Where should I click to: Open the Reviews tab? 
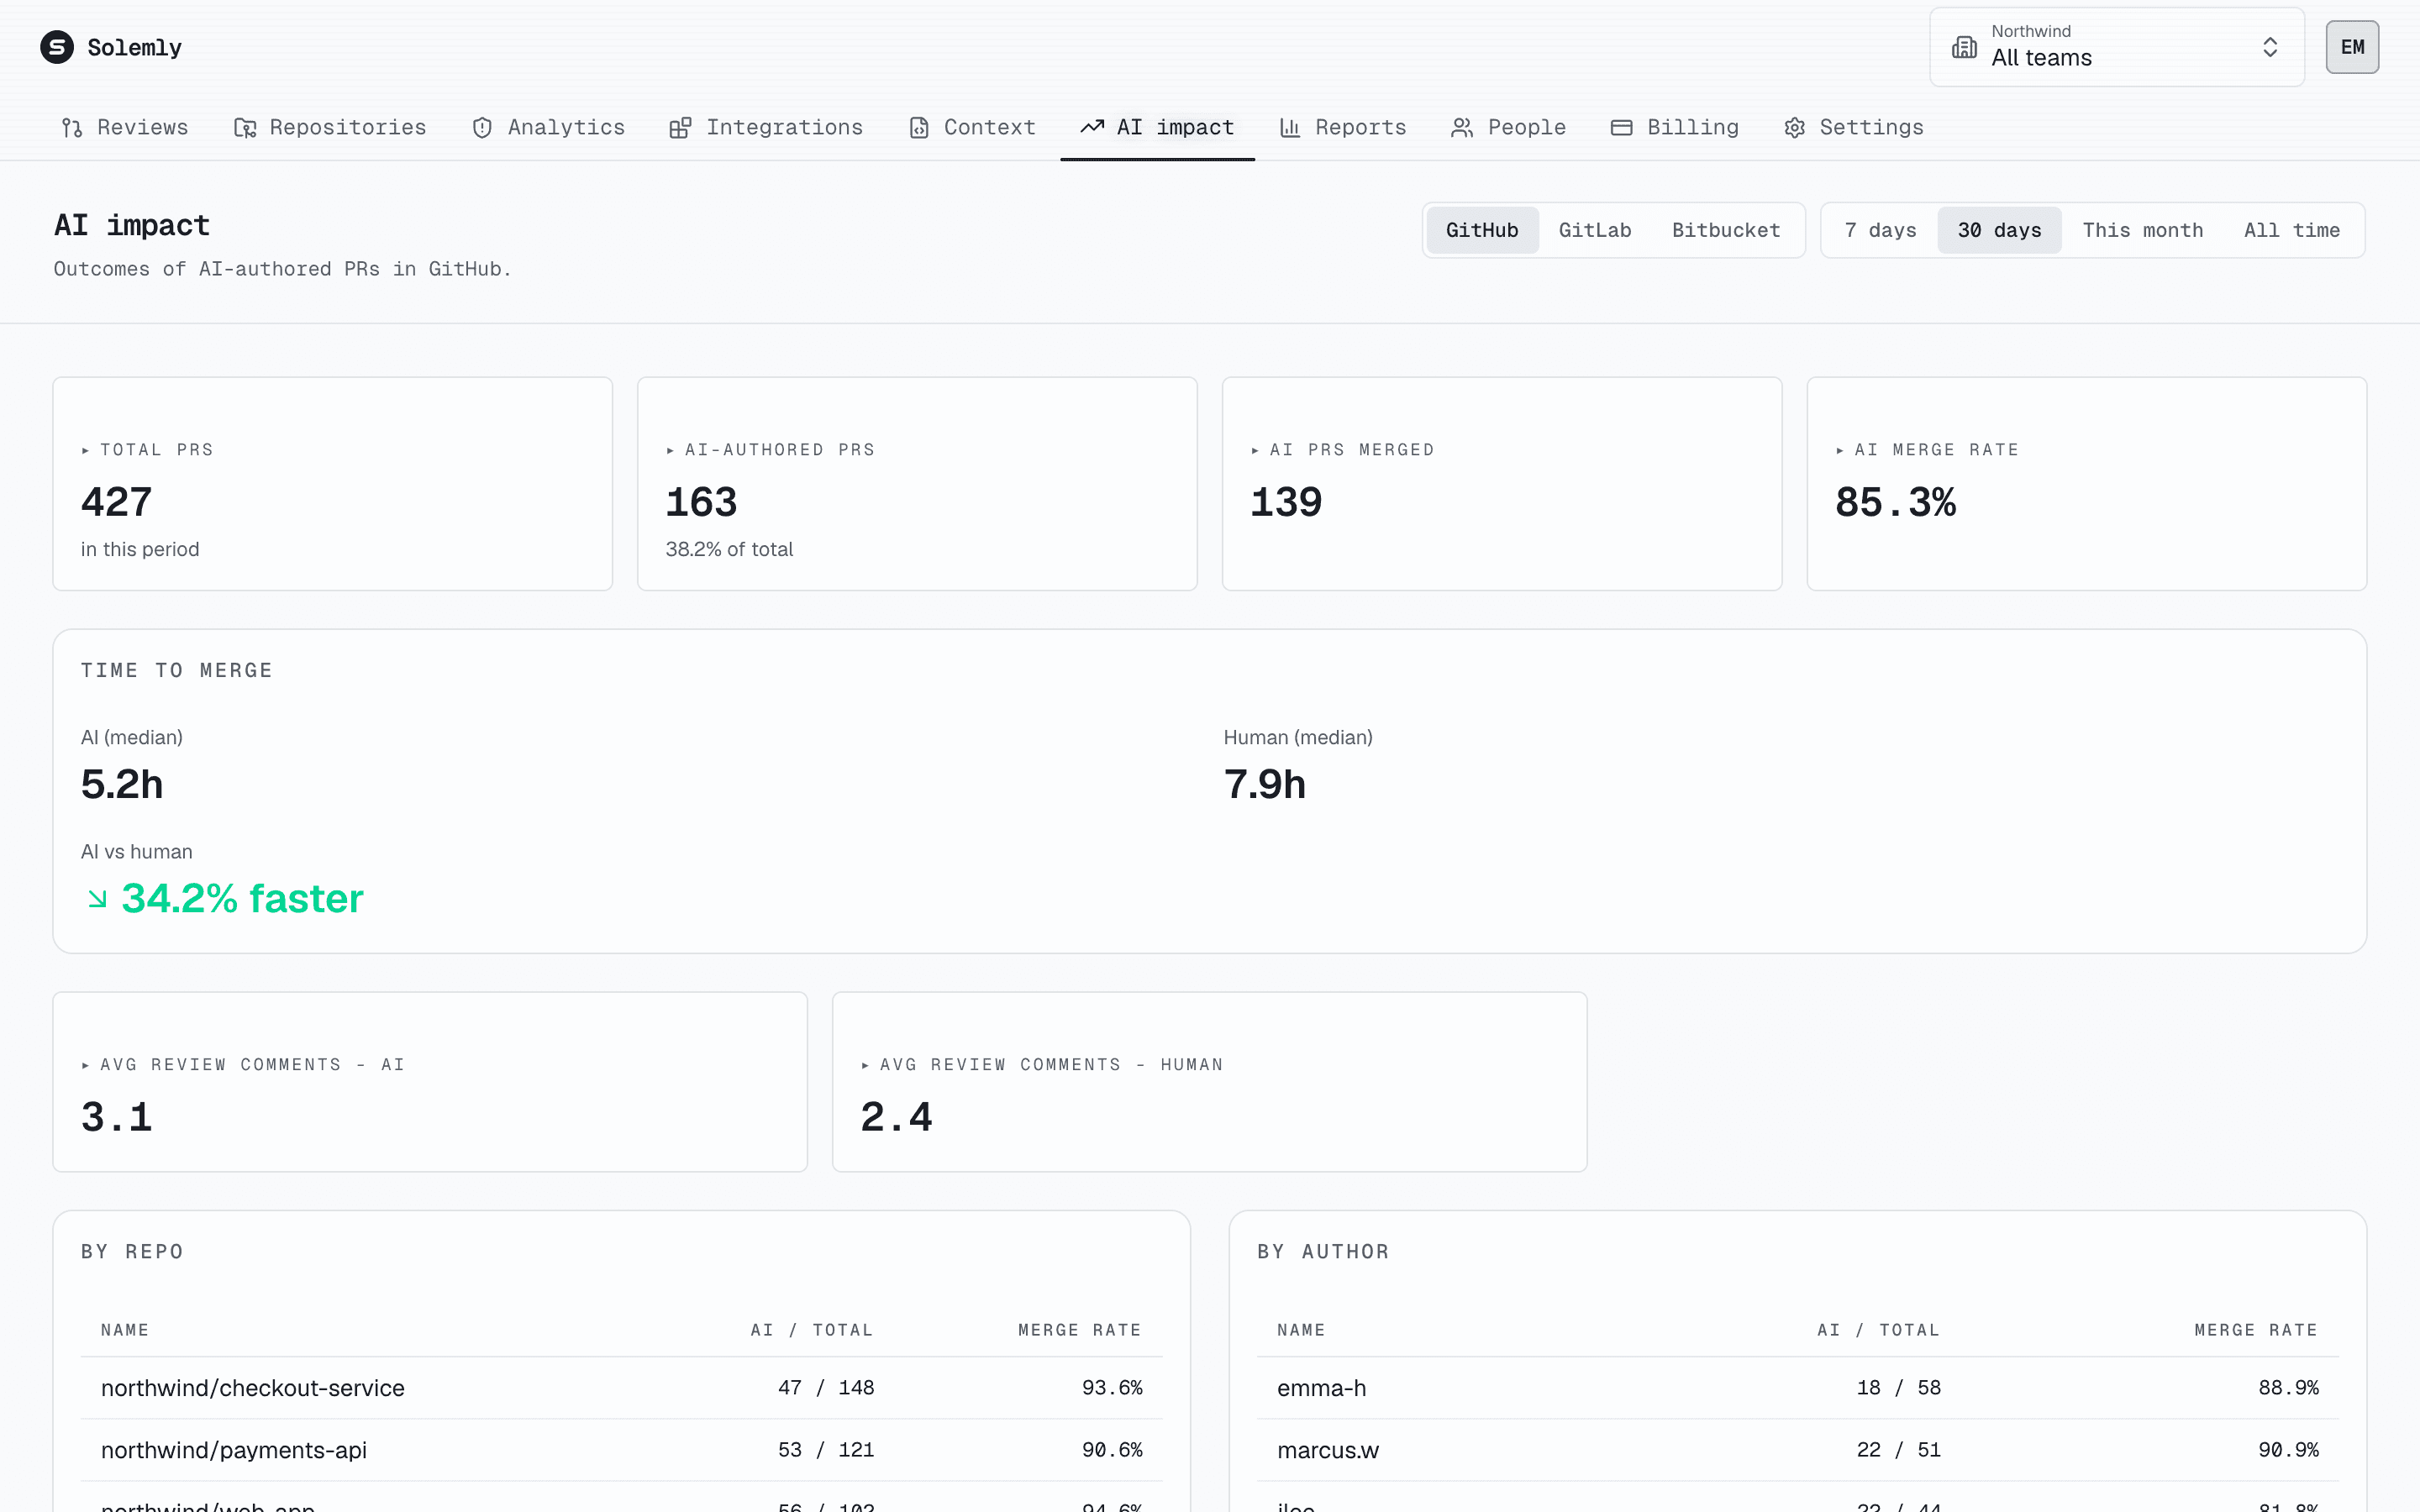click(x=125, y=128)
